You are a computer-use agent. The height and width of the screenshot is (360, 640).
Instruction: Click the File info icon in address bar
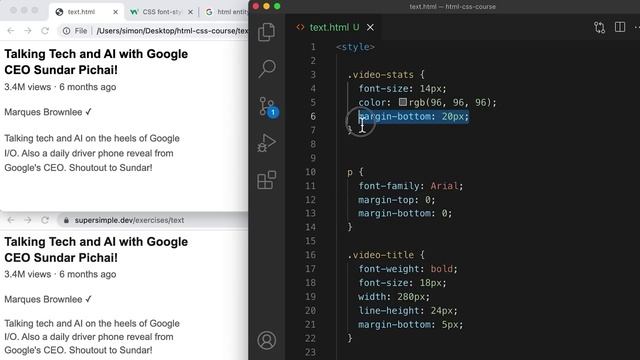point(76,31)
